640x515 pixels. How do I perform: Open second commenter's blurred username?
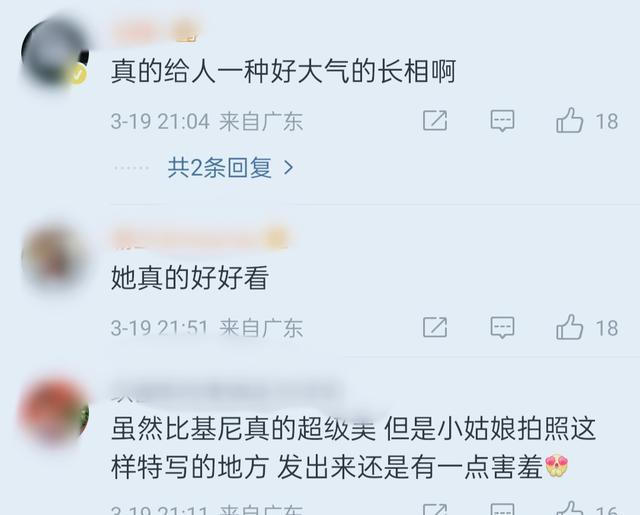point(200,238)
